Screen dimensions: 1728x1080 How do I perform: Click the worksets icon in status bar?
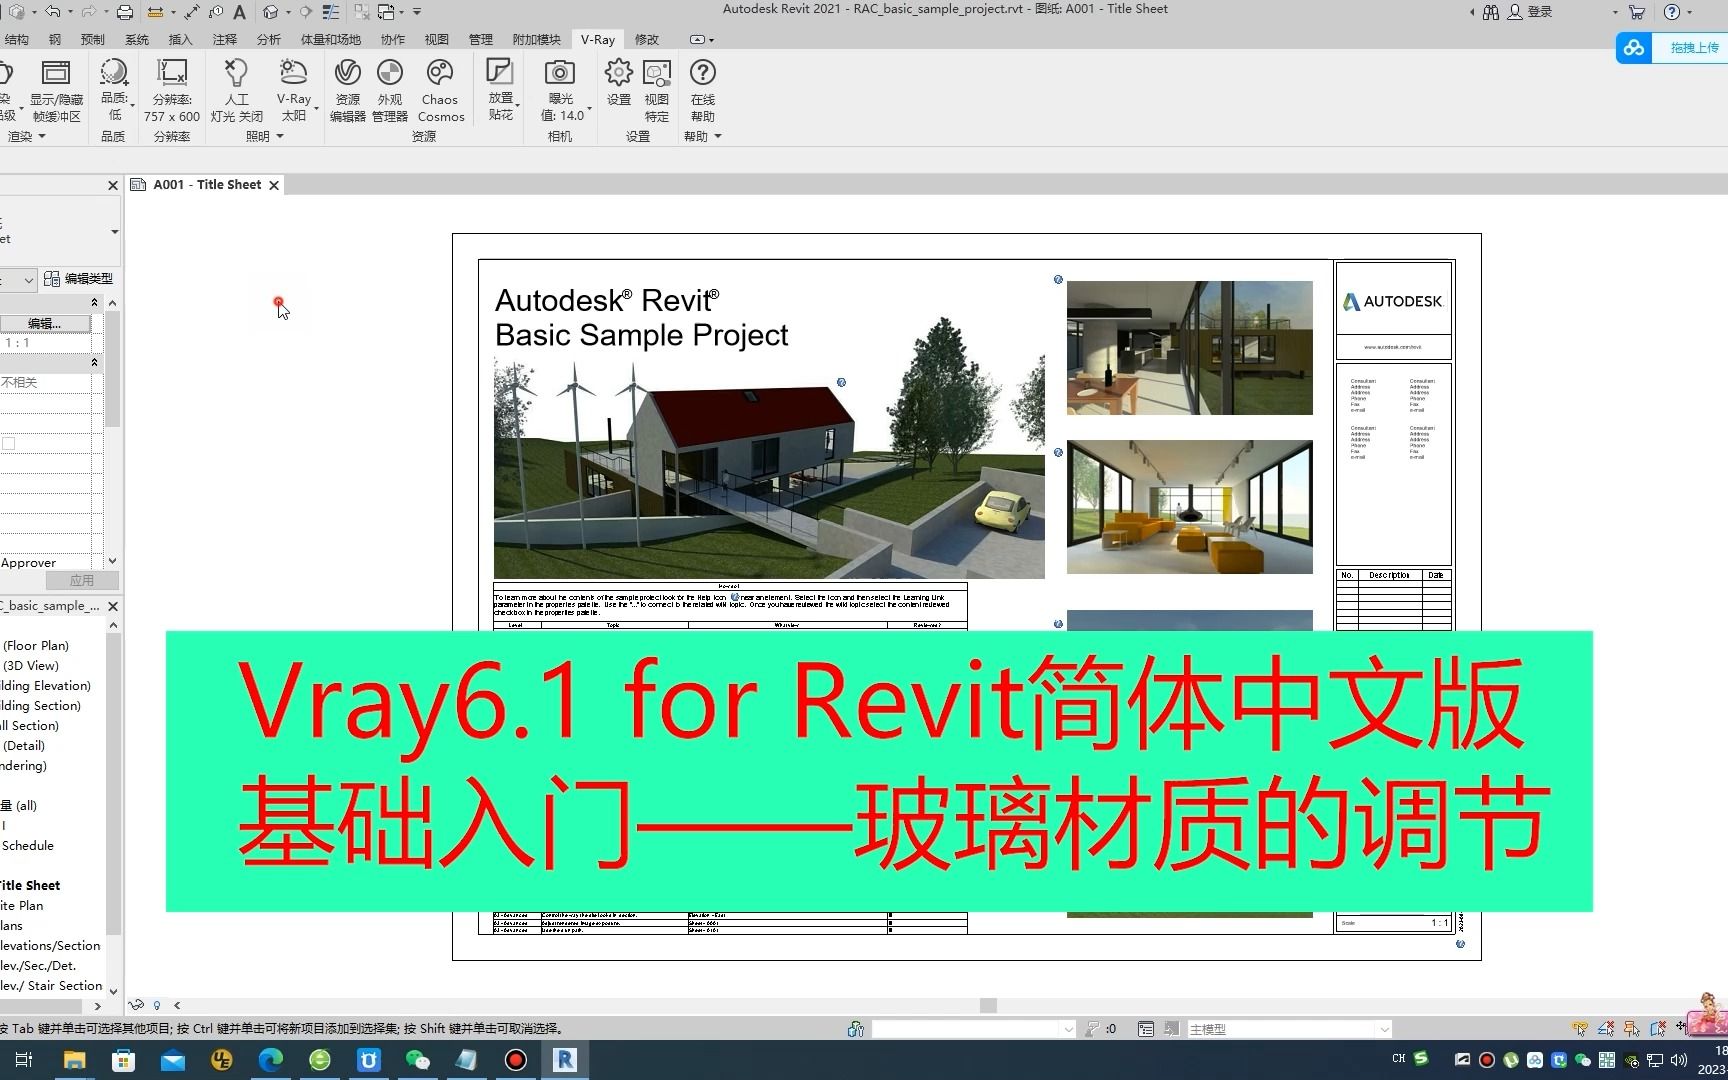coord(856,1029)
